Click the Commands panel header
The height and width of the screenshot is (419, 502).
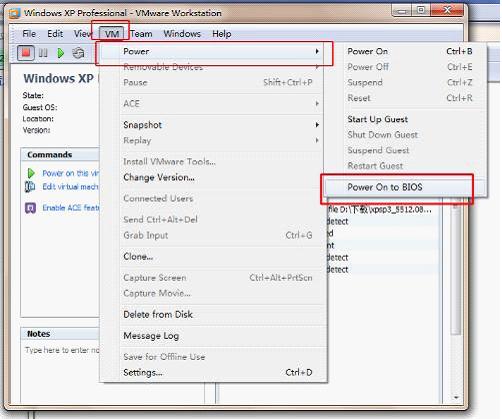(60, 155)
